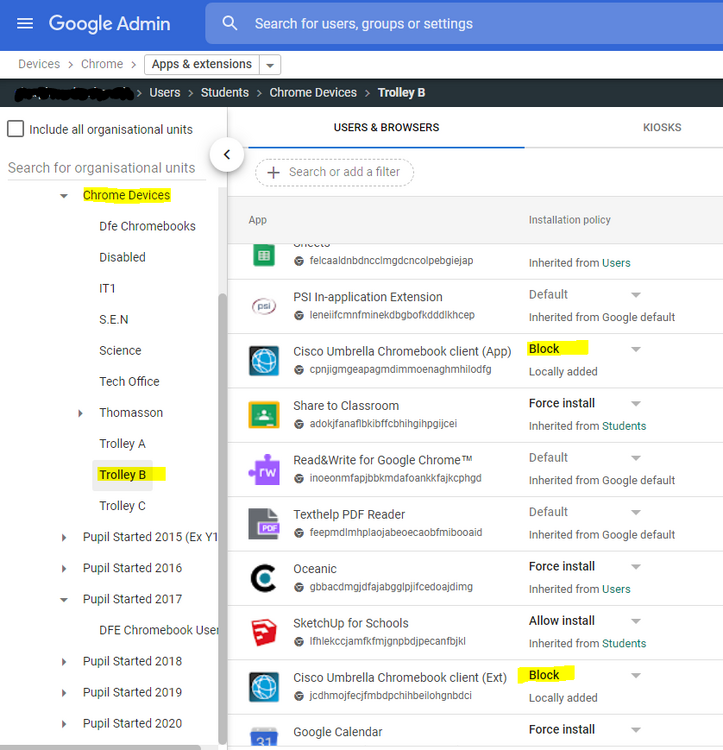Click the top search for users field
The image size is (723, 750).
pyautogui.click(x=464, y=23)
